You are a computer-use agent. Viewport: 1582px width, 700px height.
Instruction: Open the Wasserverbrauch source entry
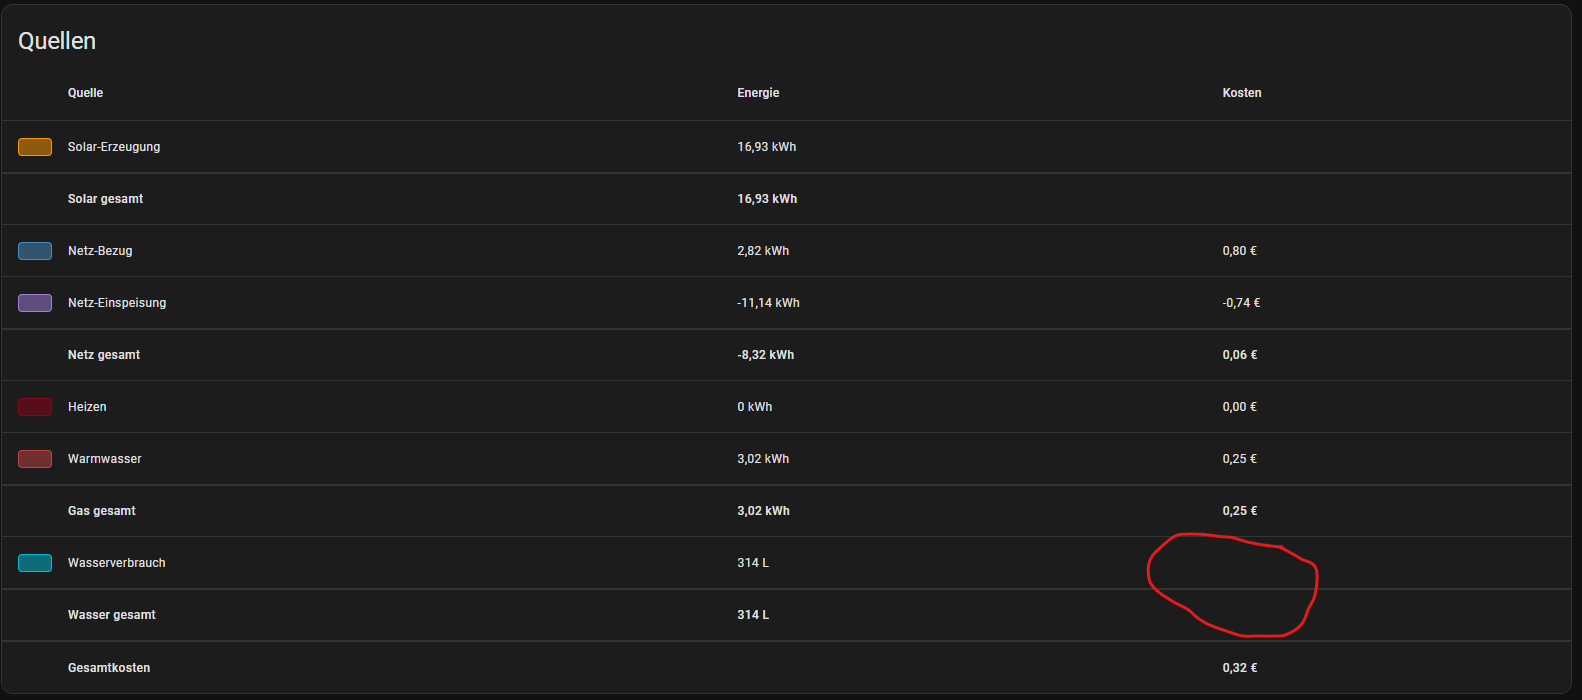[117, 563]
